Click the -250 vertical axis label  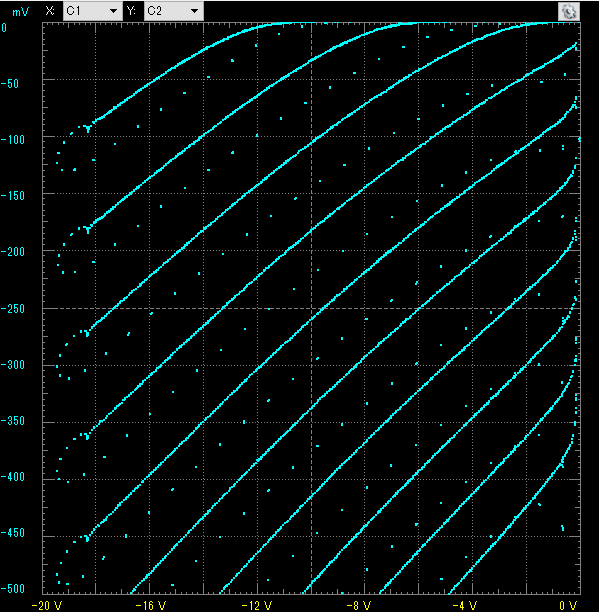point(12,309)
